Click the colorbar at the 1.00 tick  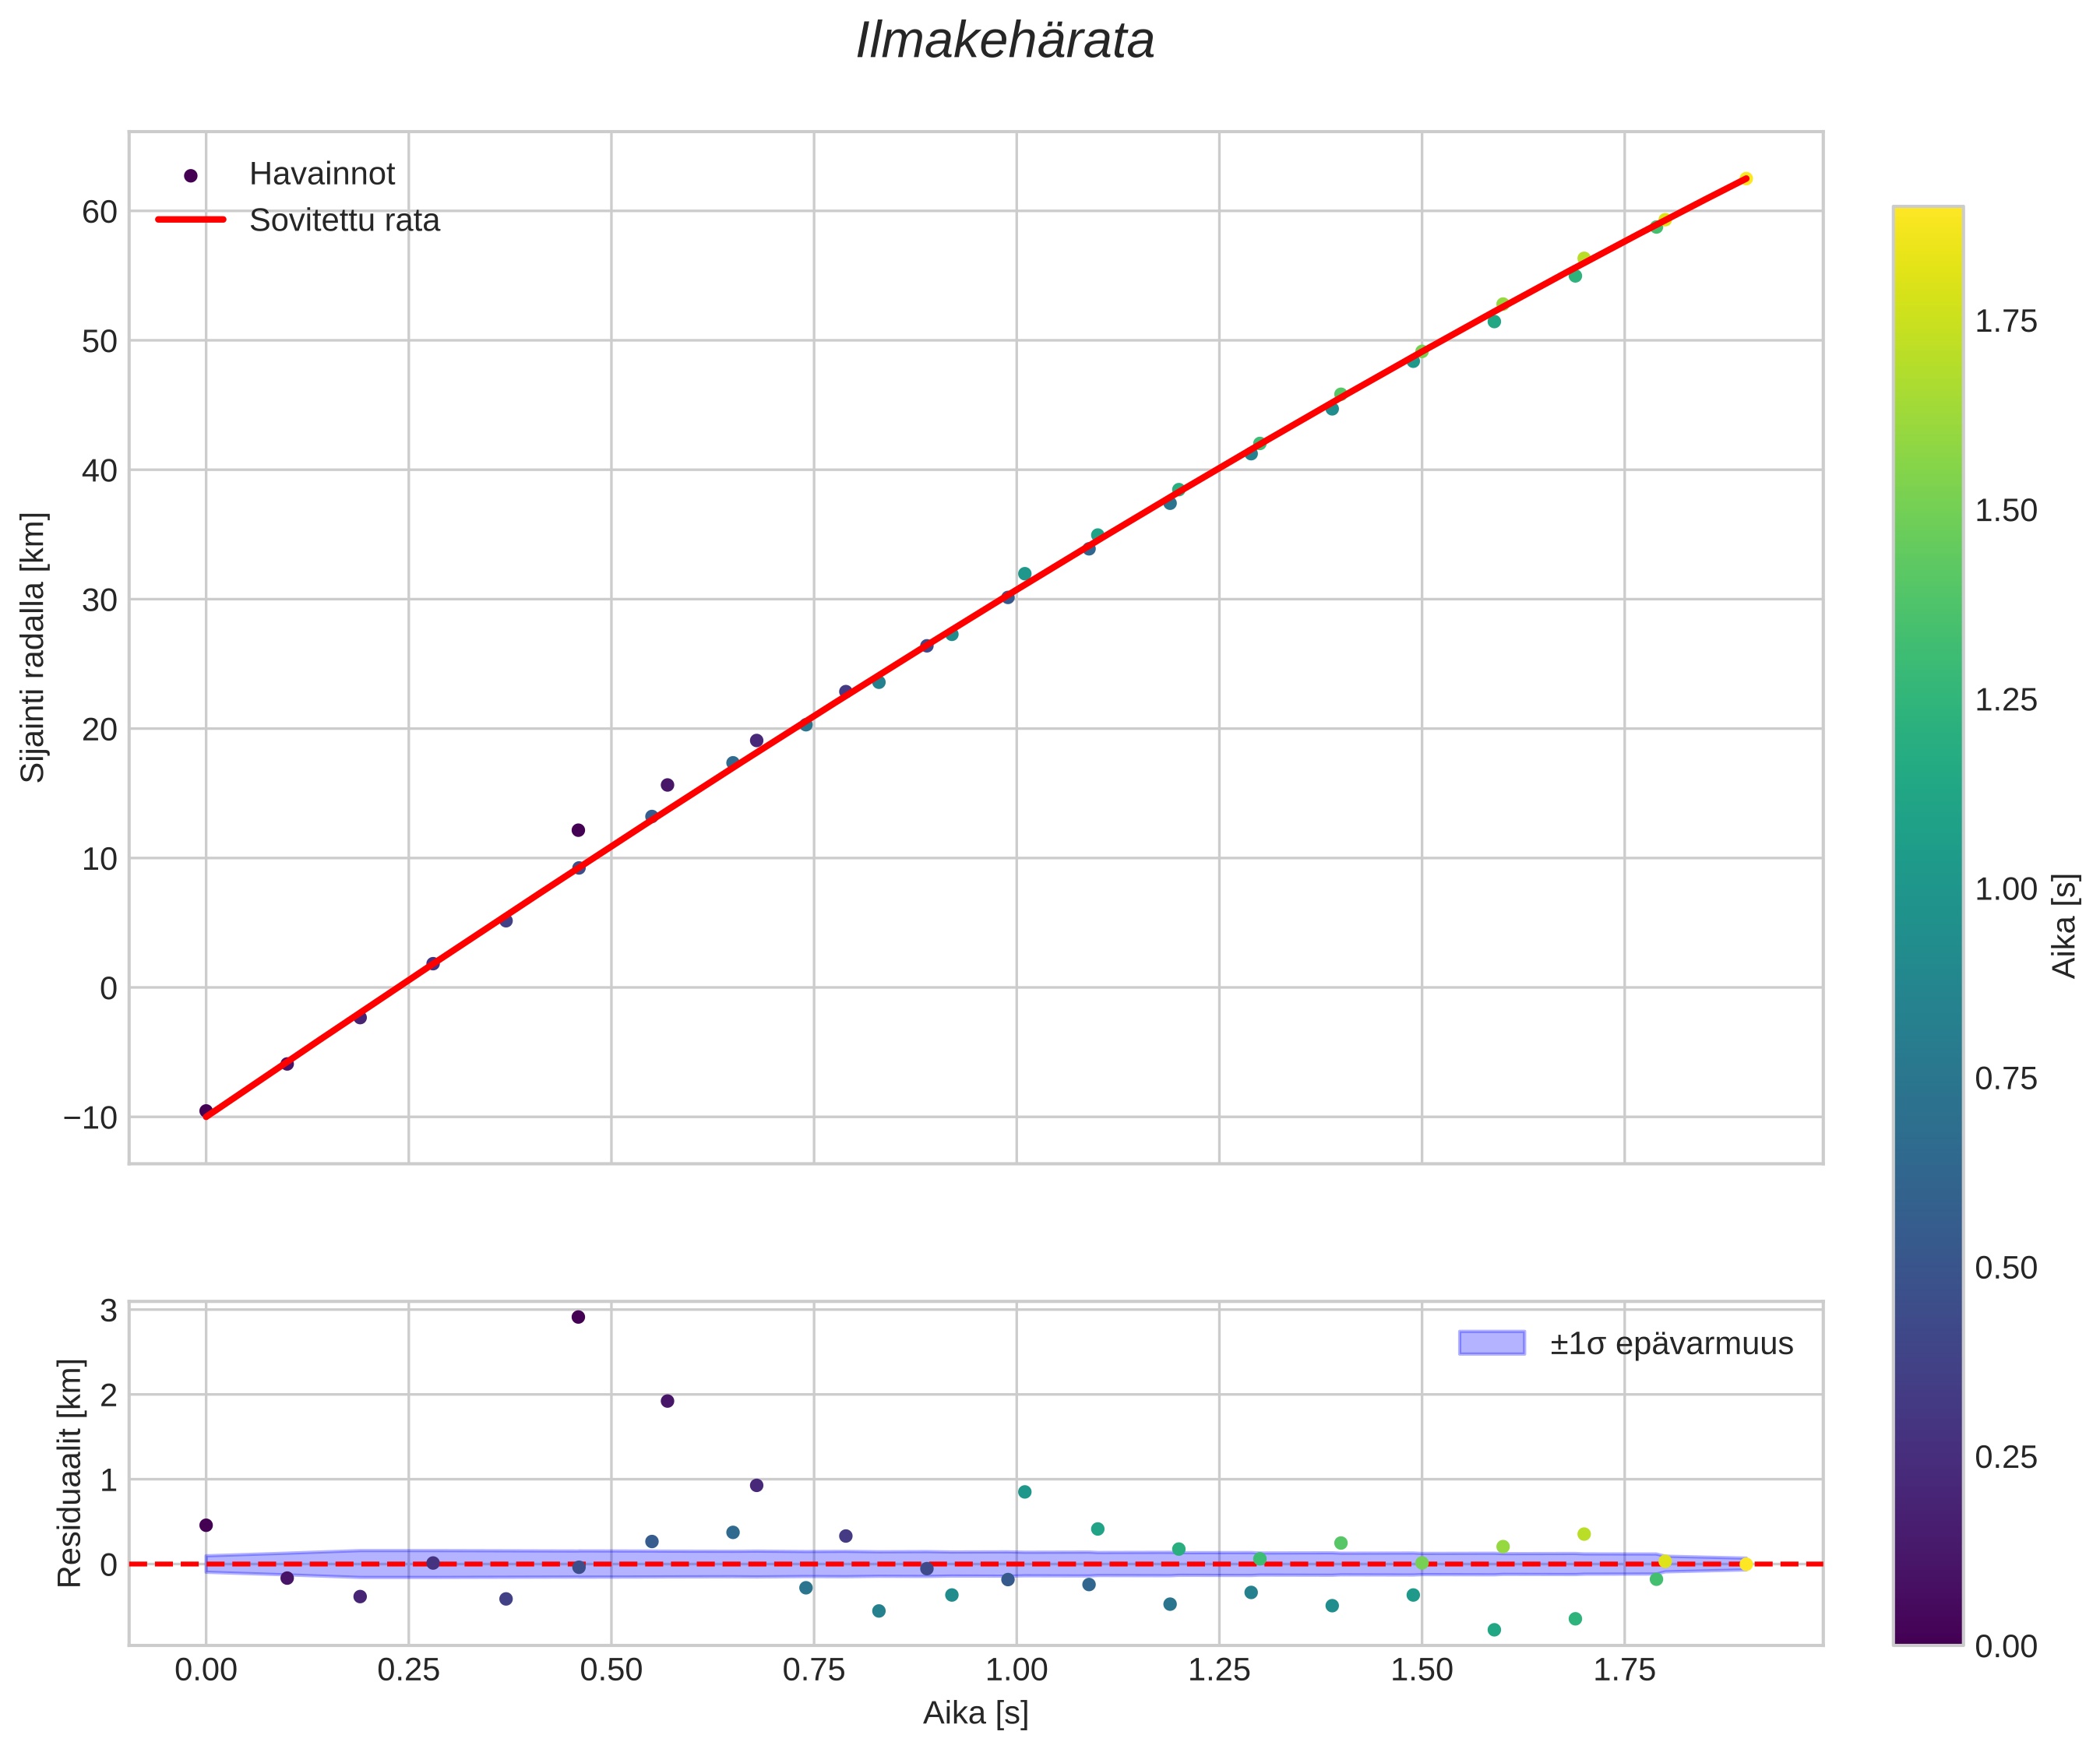[x=1928, y=889]
